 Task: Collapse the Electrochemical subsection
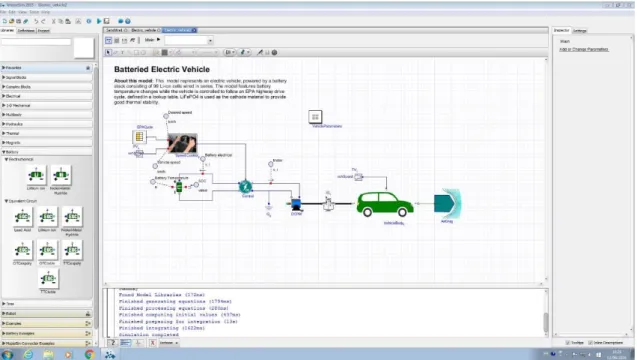click(19, 159)
